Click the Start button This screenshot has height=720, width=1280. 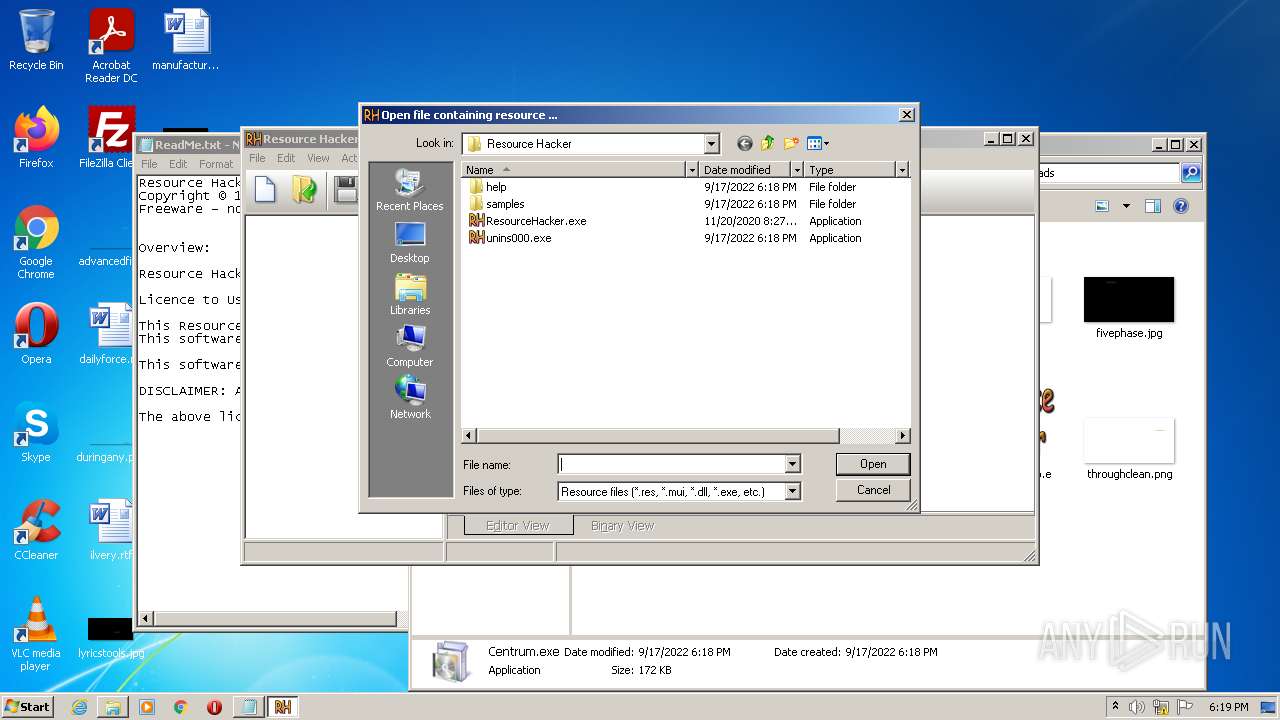point(27,706)
